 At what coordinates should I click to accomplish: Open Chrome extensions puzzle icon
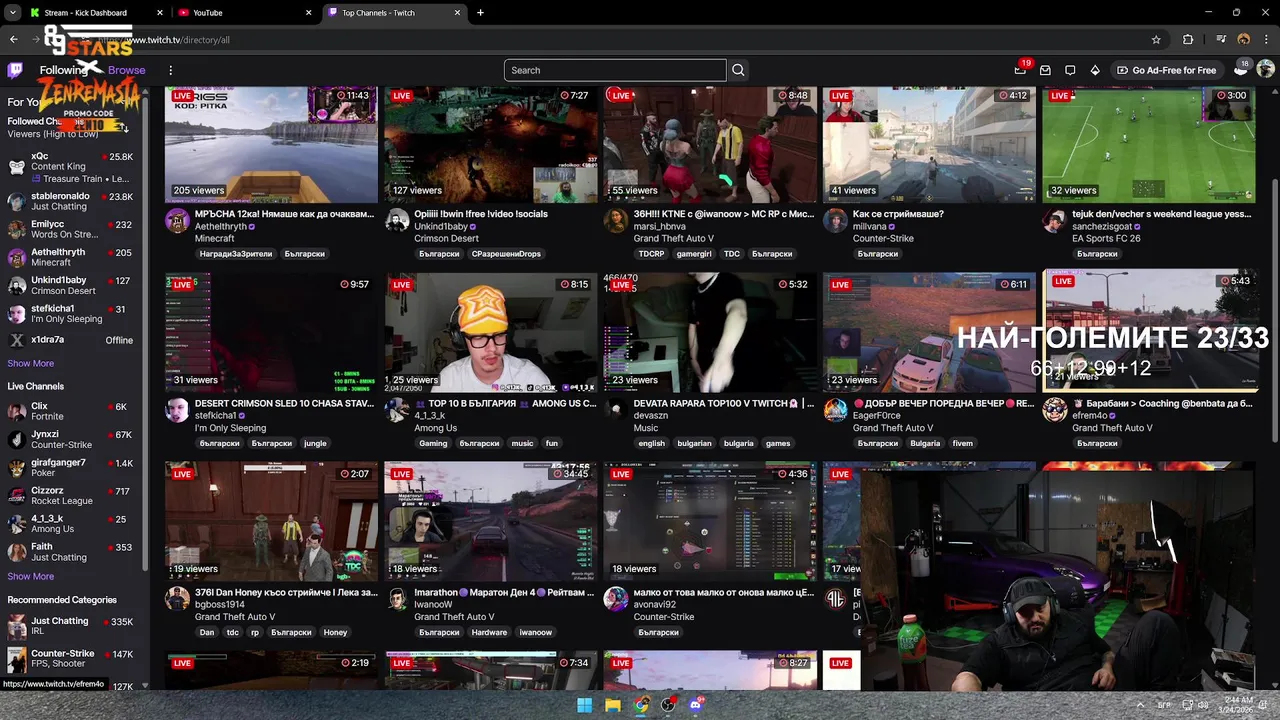(x=1188, y=40)
